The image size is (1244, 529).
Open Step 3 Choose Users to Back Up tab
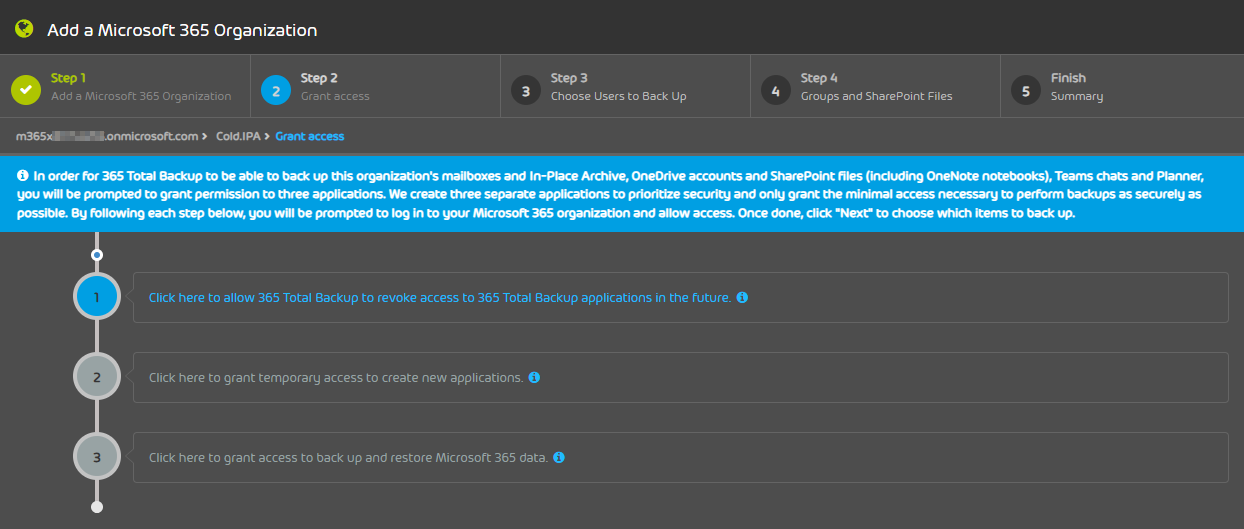coord(625,87)
